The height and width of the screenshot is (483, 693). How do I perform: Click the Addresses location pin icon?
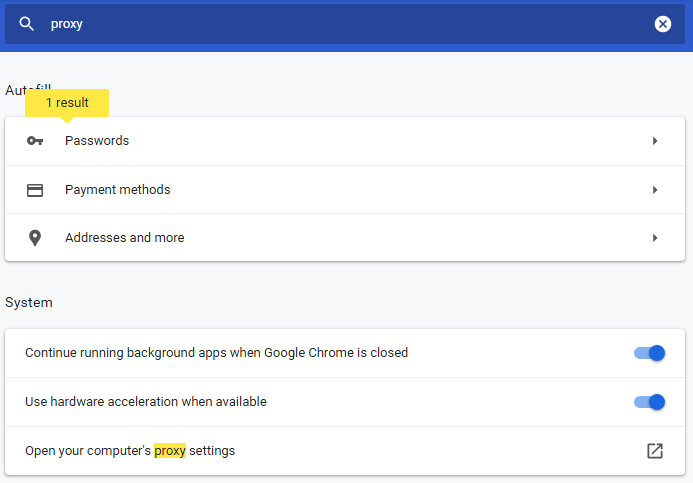pos(35,238)
